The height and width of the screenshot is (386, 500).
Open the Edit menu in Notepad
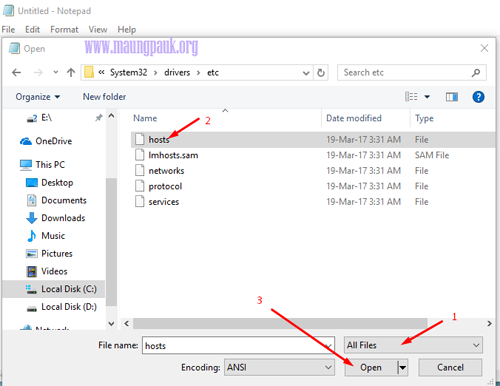pyautogui.click(x=32, y=30)
